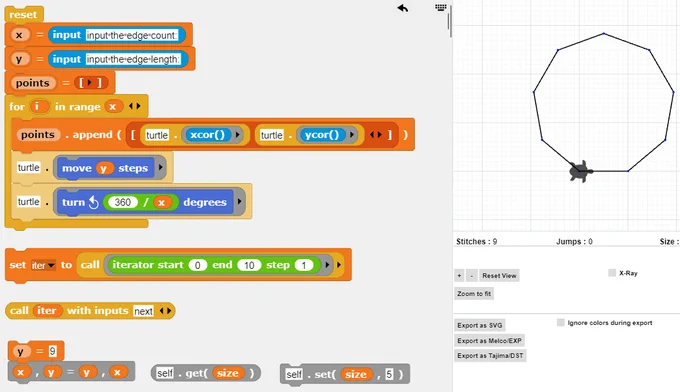Toggle Ignore colors during export checkbox
Viewport: 680px width, 392px height.
(x=561, y=322)
